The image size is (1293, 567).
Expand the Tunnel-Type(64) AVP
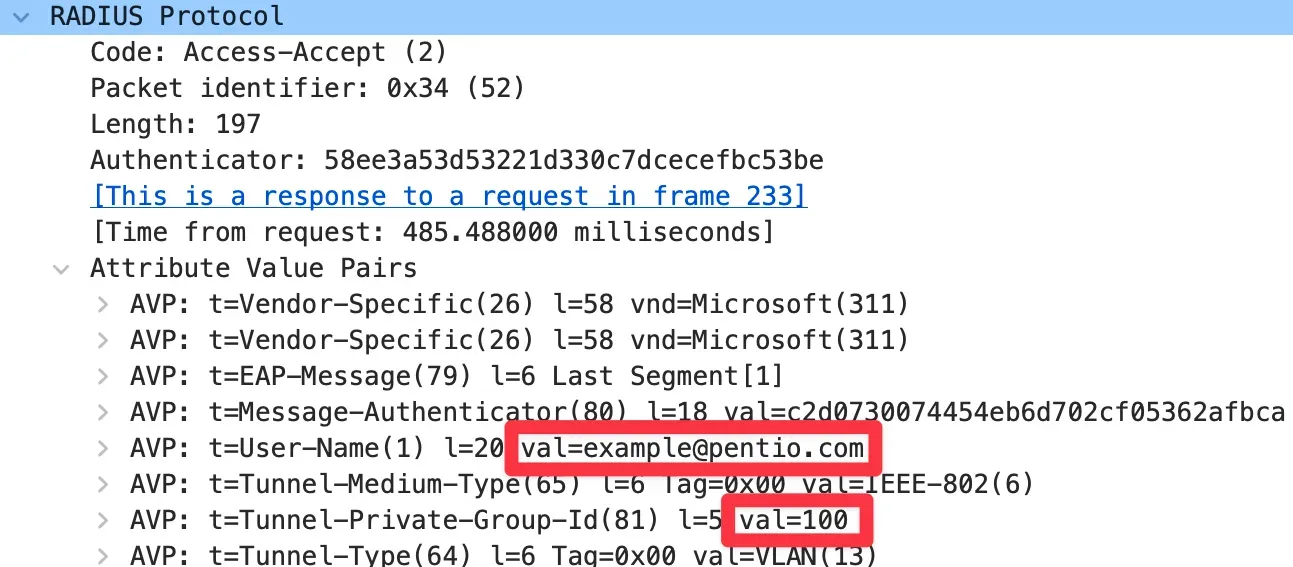102,555
